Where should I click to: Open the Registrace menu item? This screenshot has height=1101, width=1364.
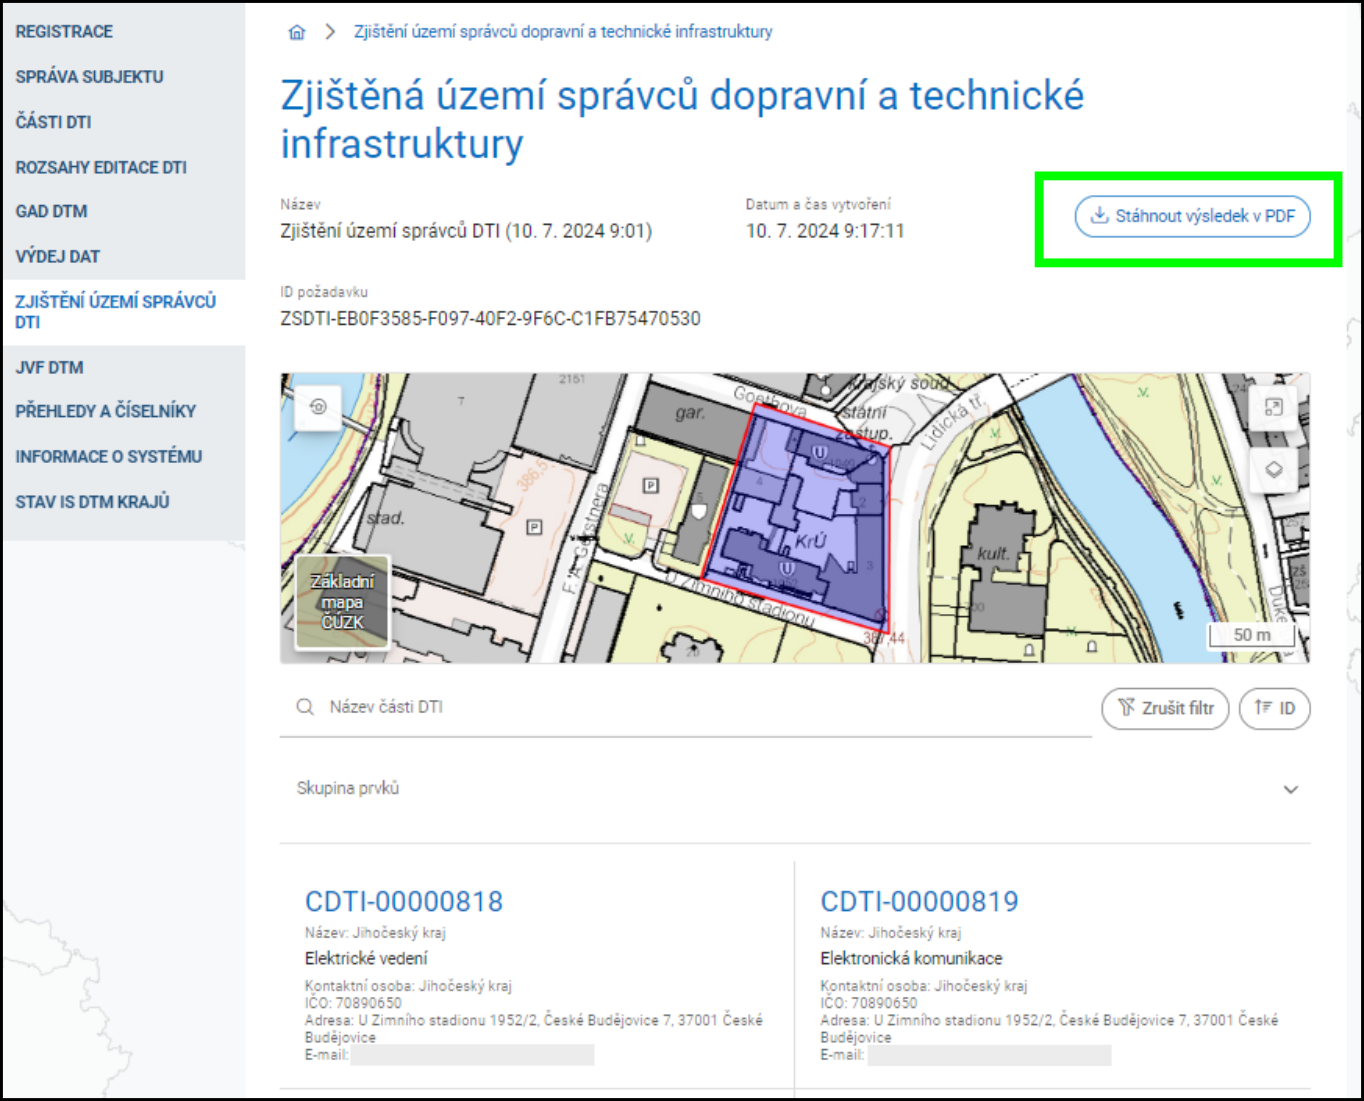tap(63, 31)
